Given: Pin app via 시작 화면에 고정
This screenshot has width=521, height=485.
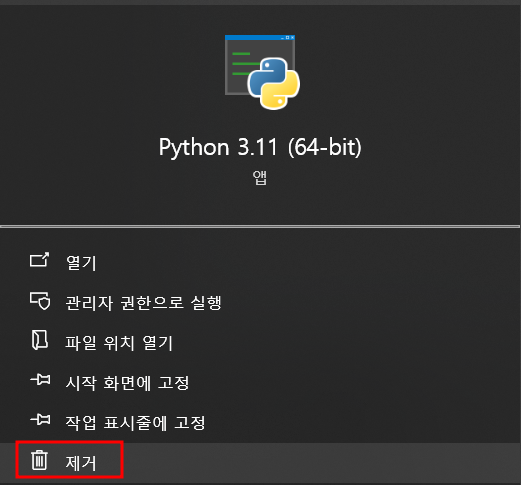Looking at the screenshot, I should tap(260, 382).
